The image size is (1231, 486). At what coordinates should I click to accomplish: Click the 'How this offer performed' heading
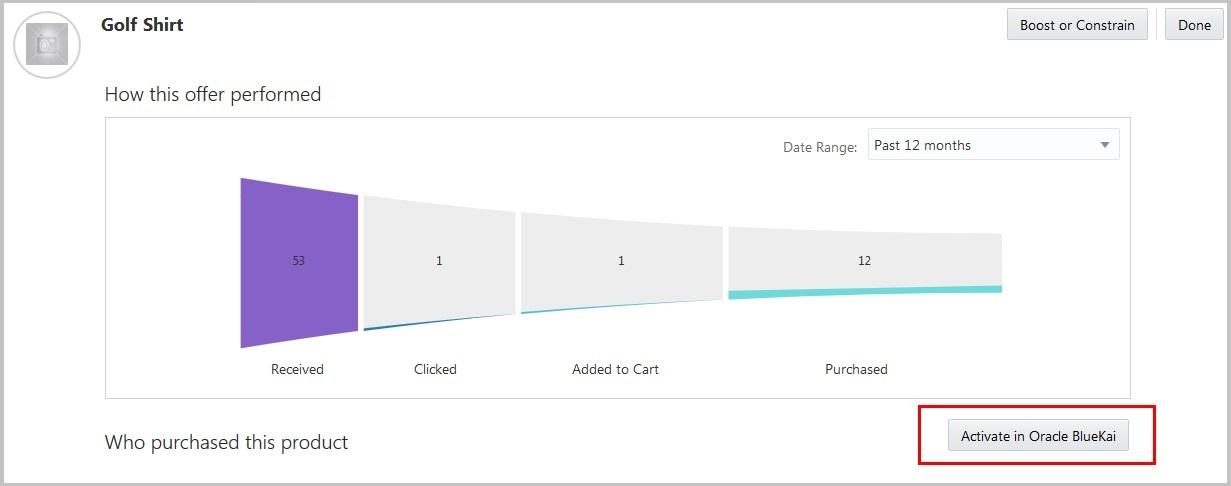[213, 95]
